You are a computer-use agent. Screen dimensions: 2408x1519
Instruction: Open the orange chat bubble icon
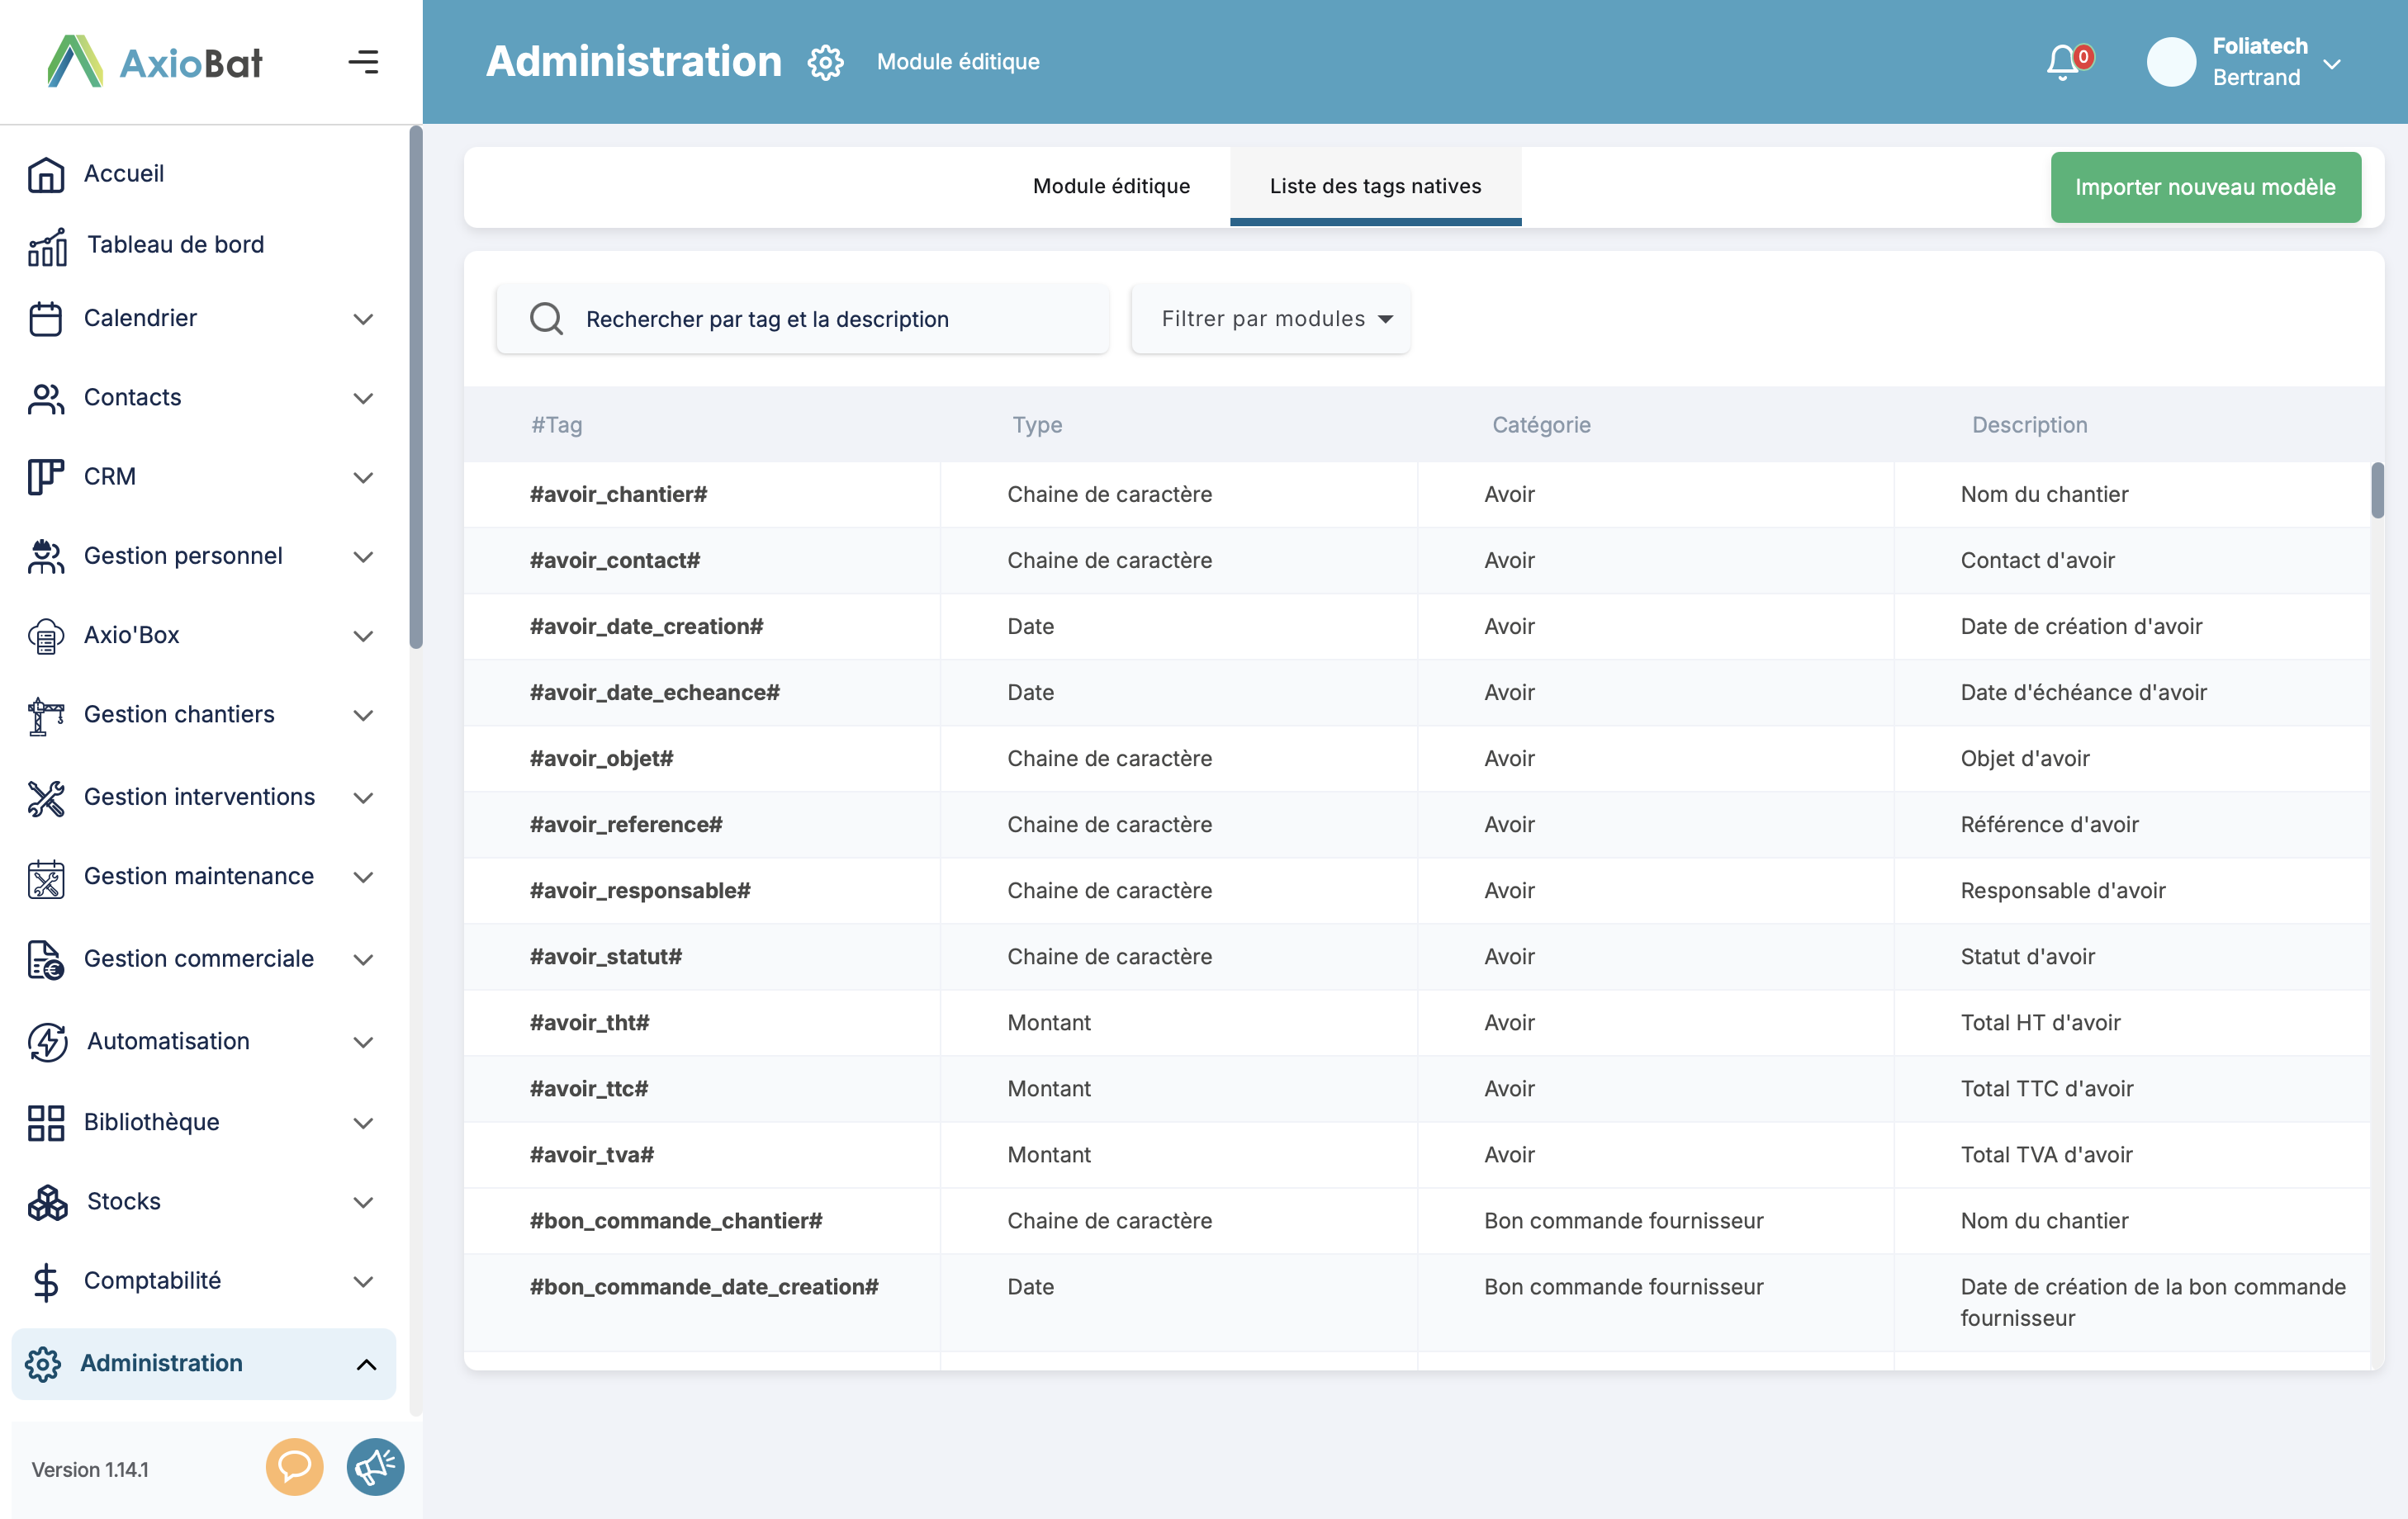click(294, 1466)
